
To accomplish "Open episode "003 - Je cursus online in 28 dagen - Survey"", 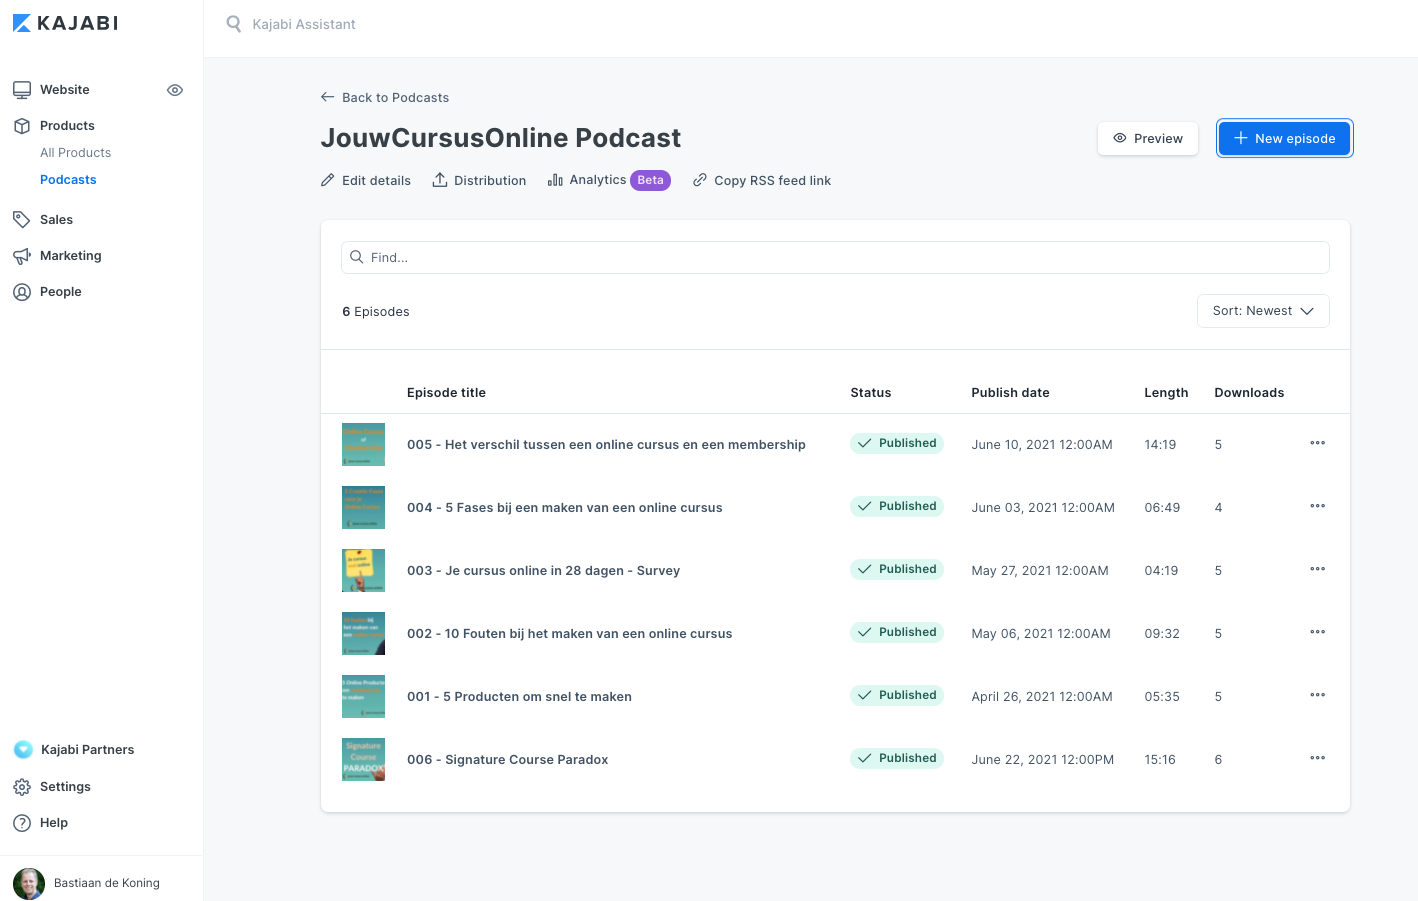I will [543, 570].
